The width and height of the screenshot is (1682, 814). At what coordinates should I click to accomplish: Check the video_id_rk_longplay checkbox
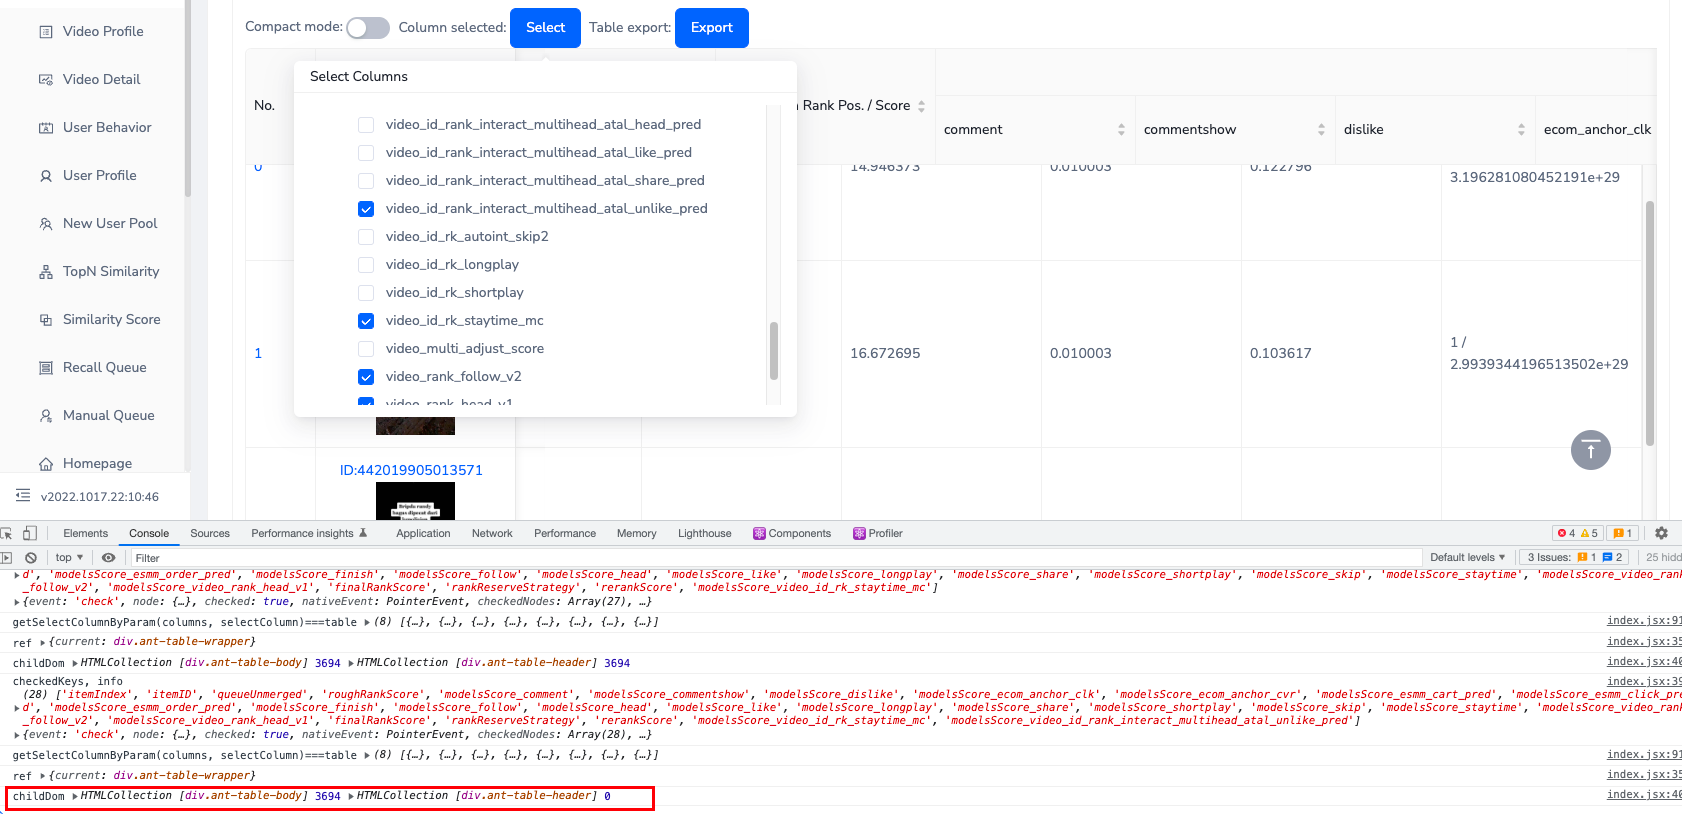366,265
